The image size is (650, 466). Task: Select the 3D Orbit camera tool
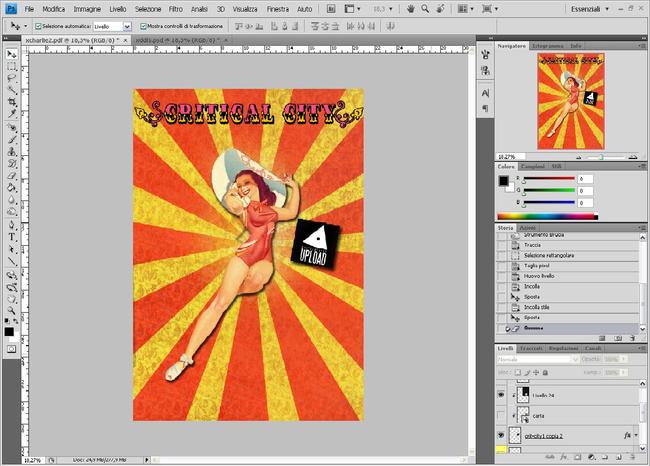[x=11, y=287]
